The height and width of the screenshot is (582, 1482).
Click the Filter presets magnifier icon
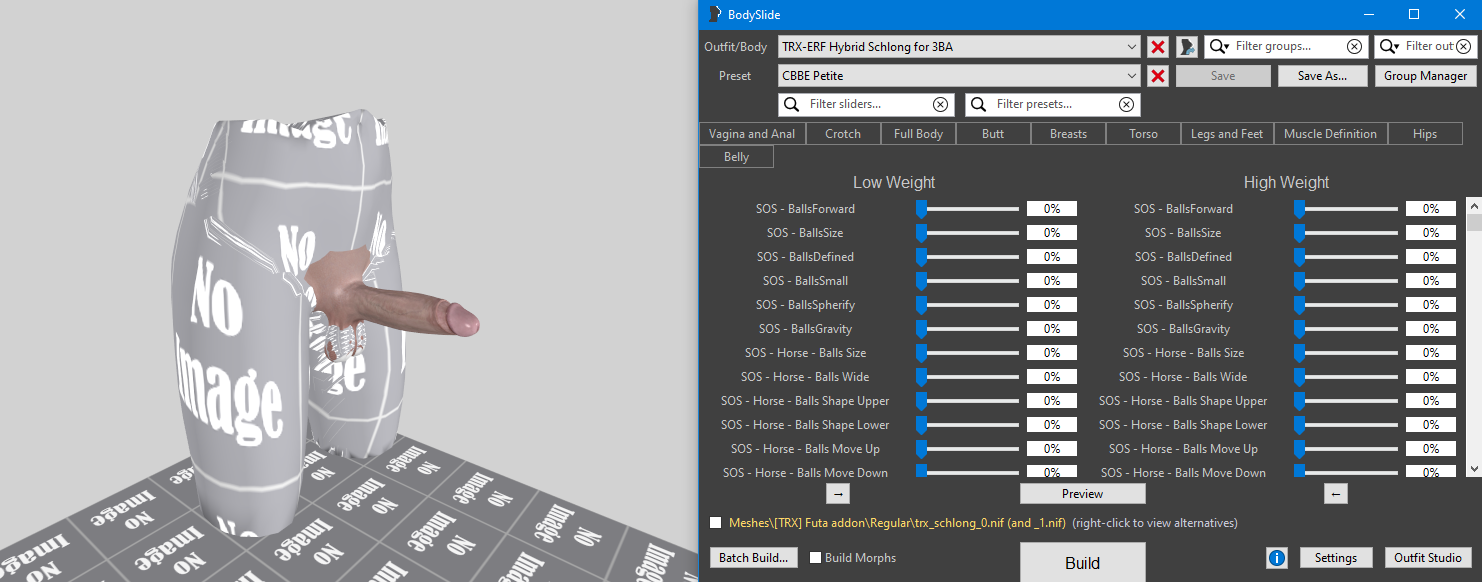pos(978,104)
